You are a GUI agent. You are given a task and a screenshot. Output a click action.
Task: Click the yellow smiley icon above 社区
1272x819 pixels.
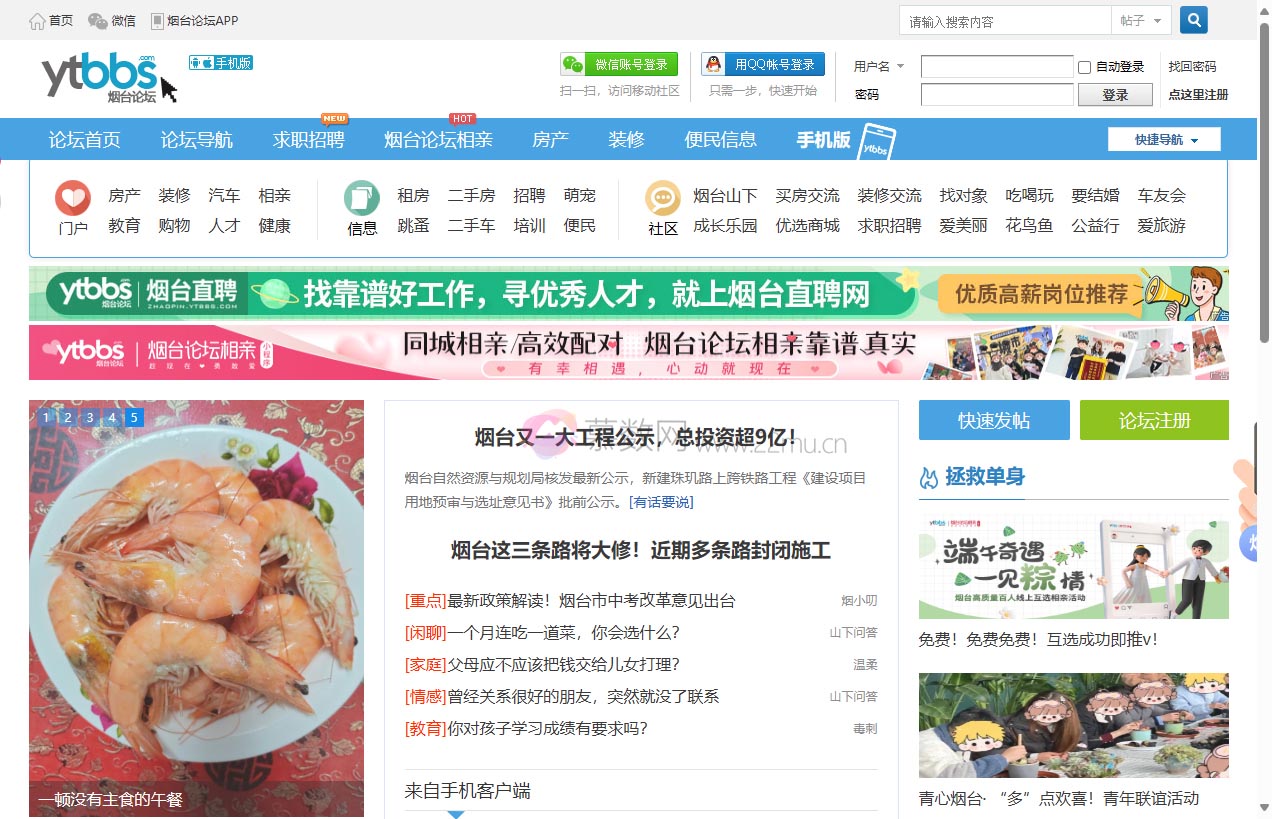point(661,199)
